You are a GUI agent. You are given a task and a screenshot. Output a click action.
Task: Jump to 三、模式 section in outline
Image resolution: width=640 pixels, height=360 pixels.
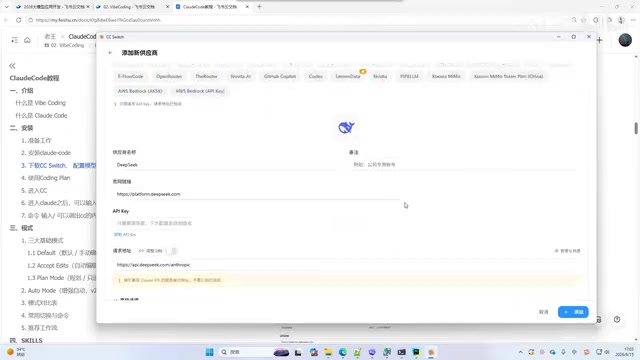pyautogui.click(x=21, y=228)
